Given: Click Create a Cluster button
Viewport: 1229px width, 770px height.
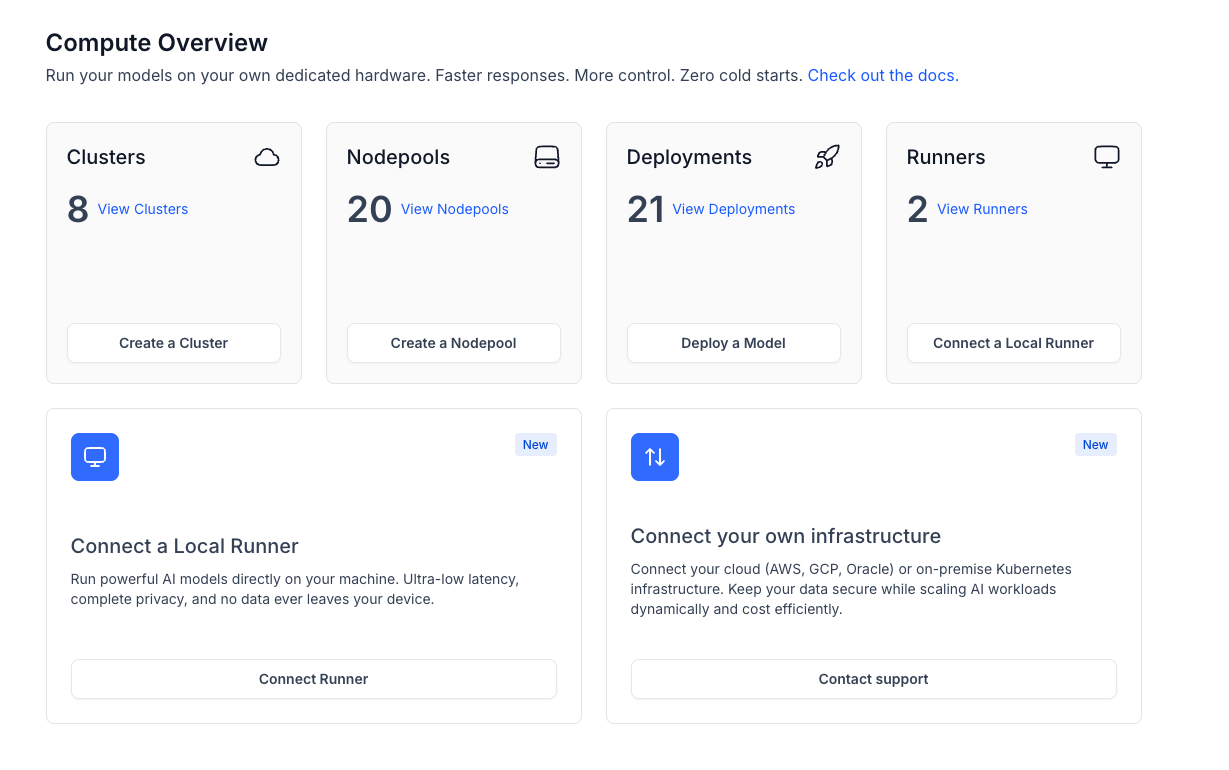Looking at the screenshot, I should pyautogui.click(x=174, y=343).
